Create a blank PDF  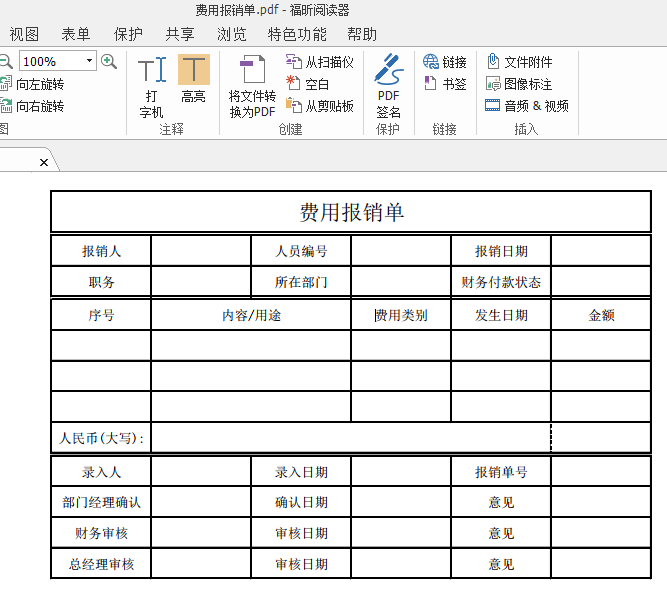point(308,84)
